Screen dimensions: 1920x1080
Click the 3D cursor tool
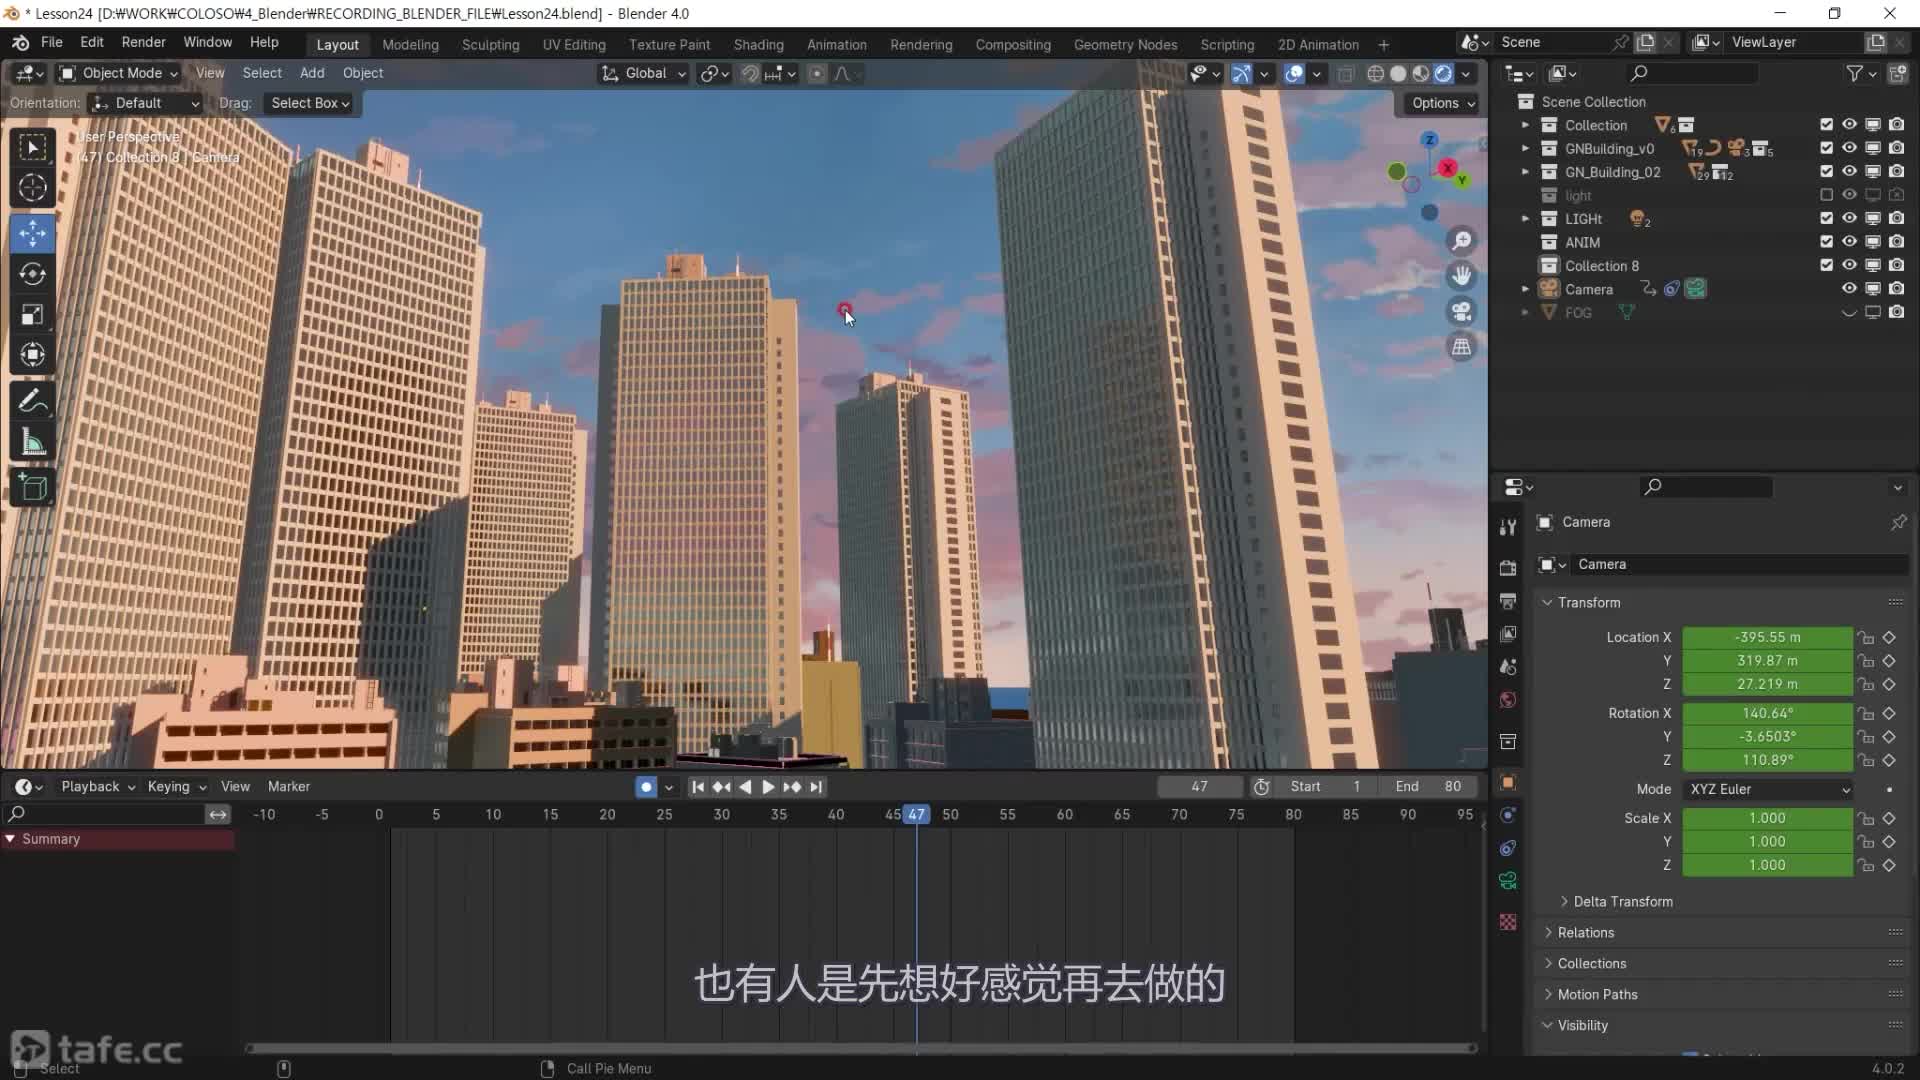click(x=32, y=188)
